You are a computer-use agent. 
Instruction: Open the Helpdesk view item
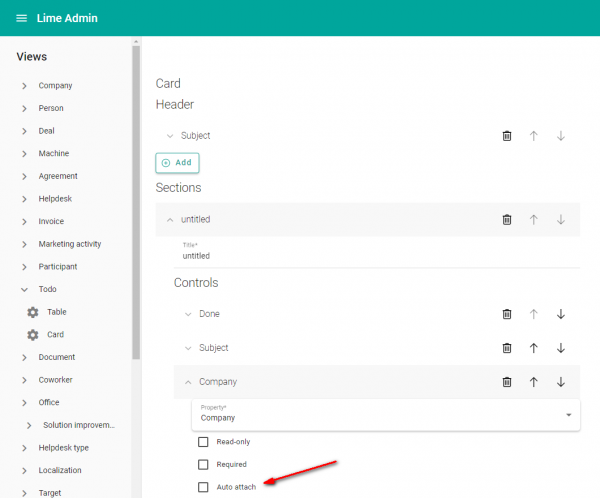click(x=55, y=199)
